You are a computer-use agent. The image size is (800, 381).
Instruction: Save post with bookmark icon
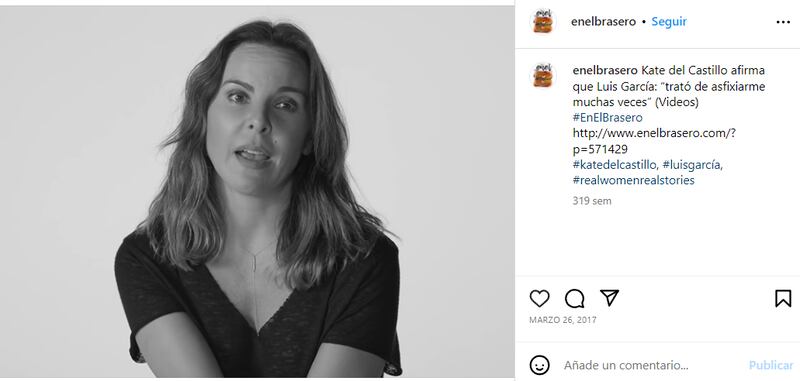[x=783, y=298]
